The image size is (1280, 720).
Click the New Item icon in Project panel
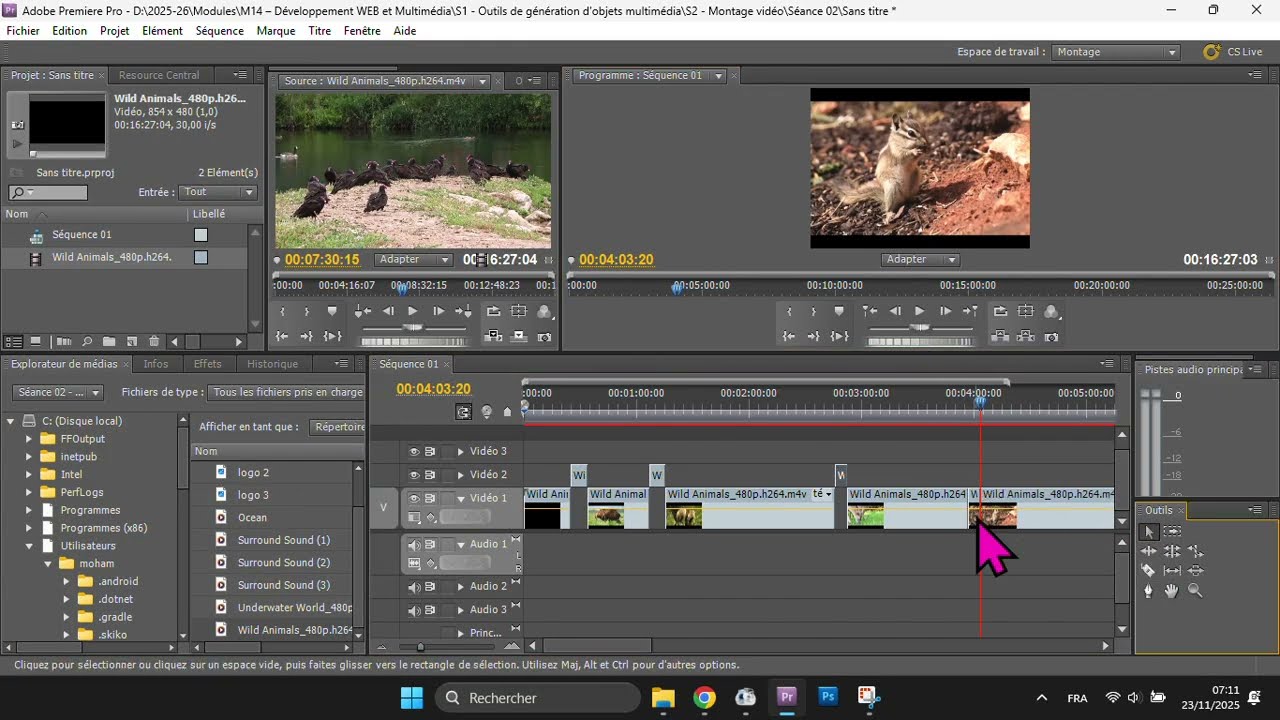coord(131,342)
